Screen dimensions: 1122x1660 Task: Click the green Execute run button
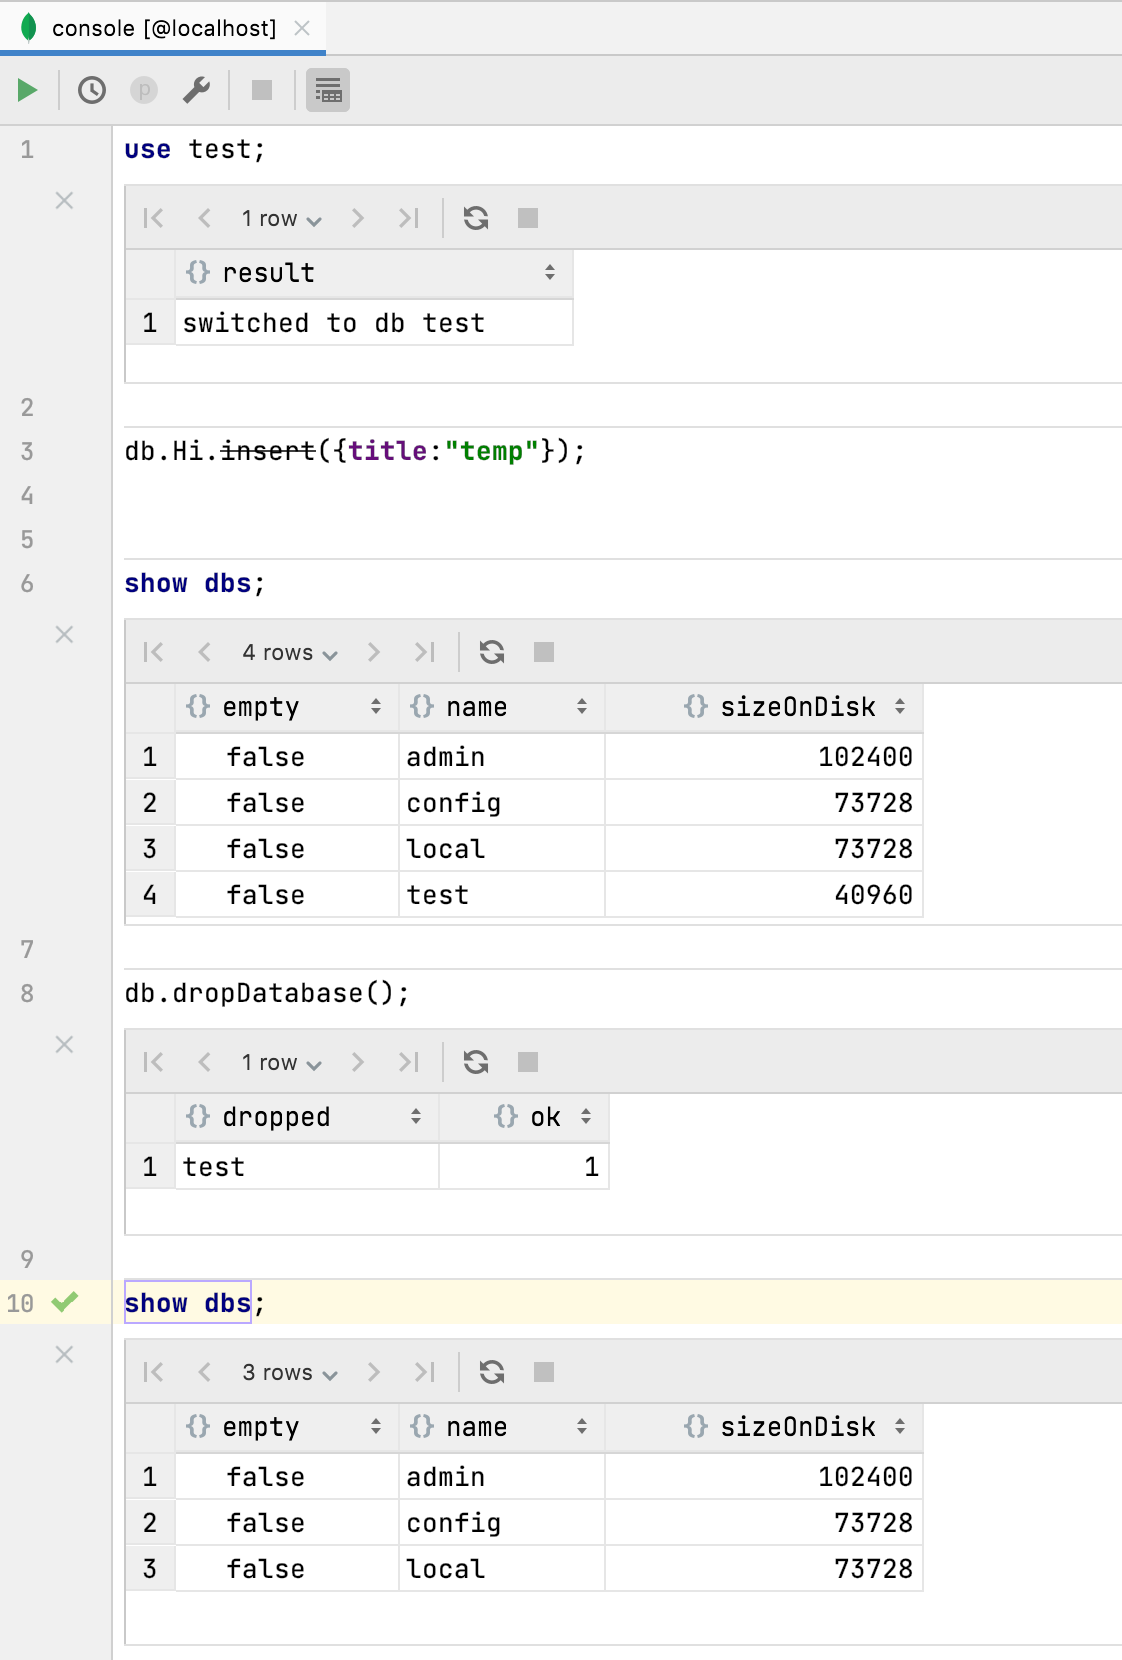click(28, 90)
